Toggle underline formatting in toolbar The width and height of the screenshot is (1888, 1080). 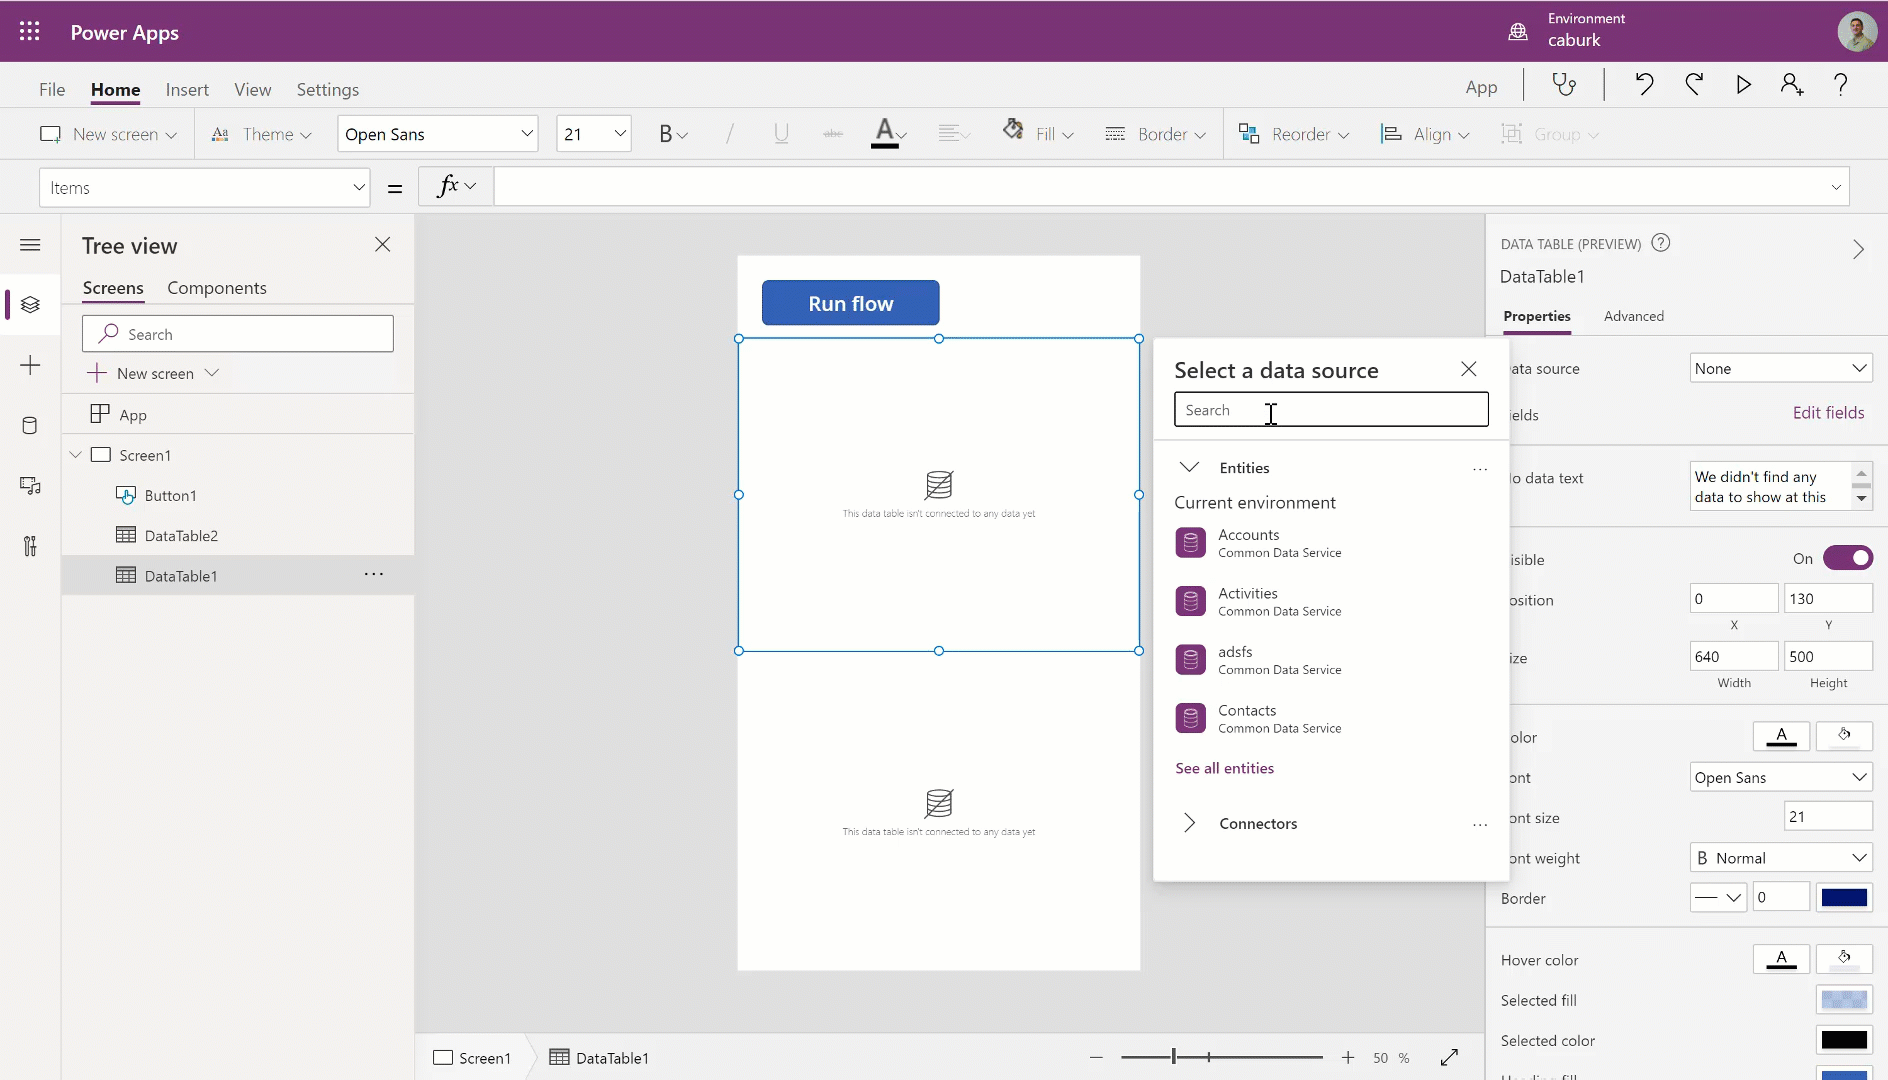coord(782,133)
